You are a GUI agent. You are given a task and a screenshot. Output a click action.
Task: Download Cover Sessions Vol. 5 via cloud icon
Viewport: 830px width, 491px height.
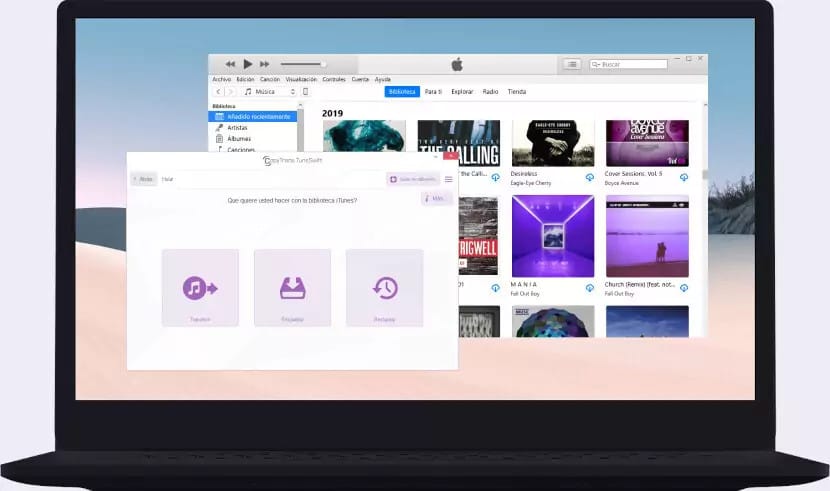click(x=684, y=177)
